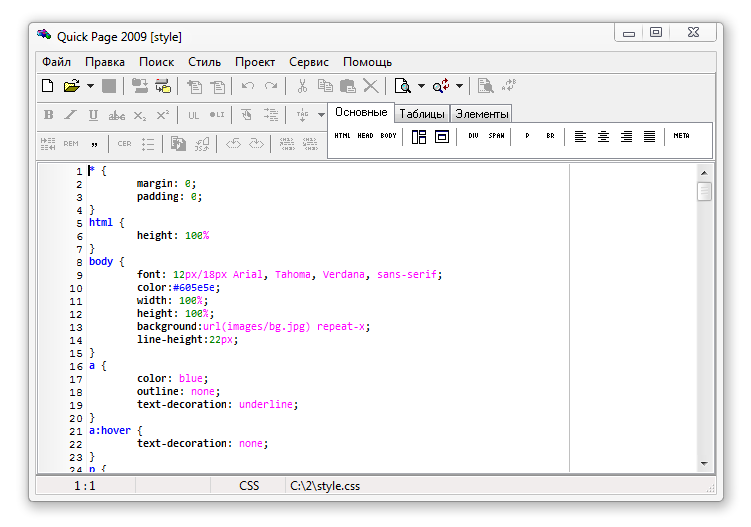
Task: Toggle bold formatting with B icon
Action: (48, 115)
